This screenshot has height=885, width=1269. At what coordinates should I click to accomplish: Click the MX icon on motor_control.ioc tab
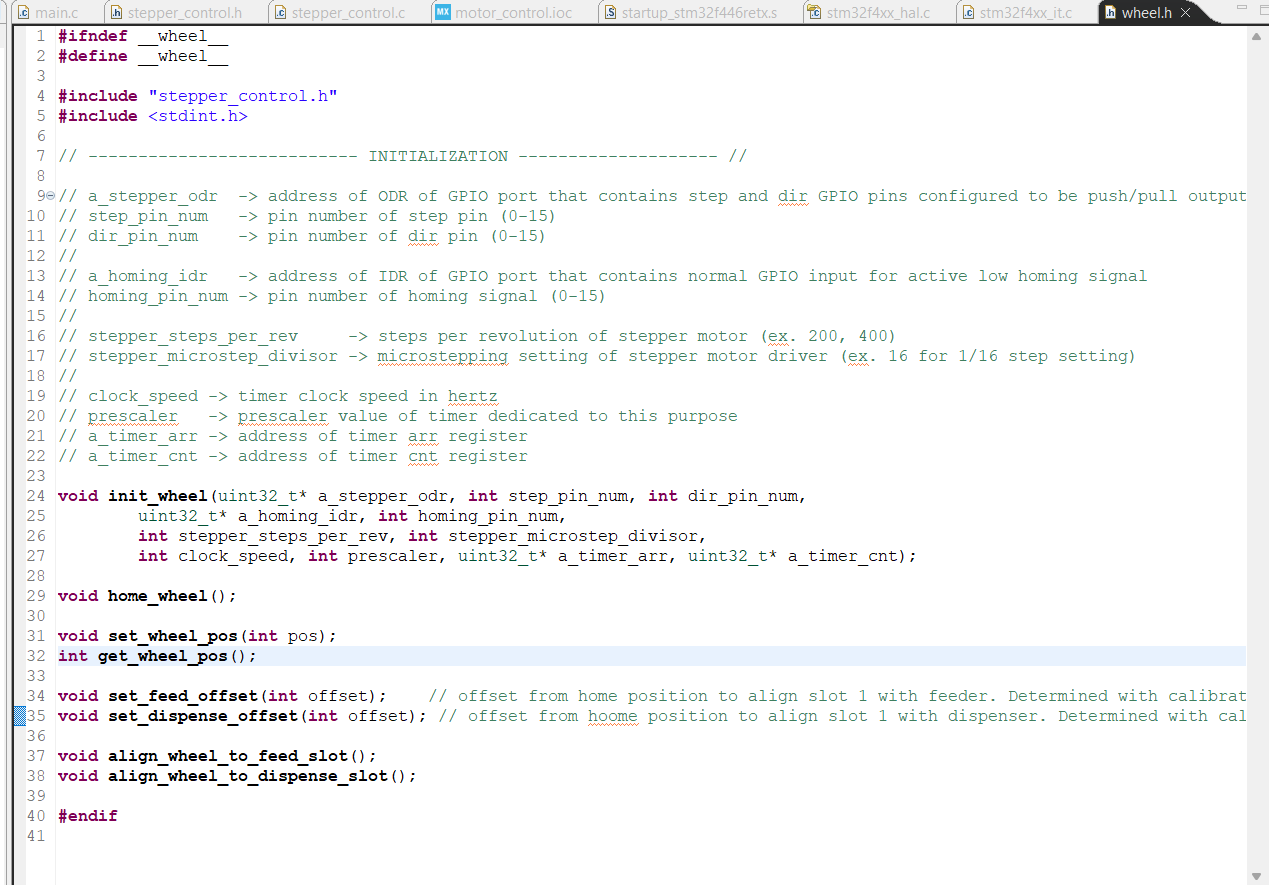442,13
